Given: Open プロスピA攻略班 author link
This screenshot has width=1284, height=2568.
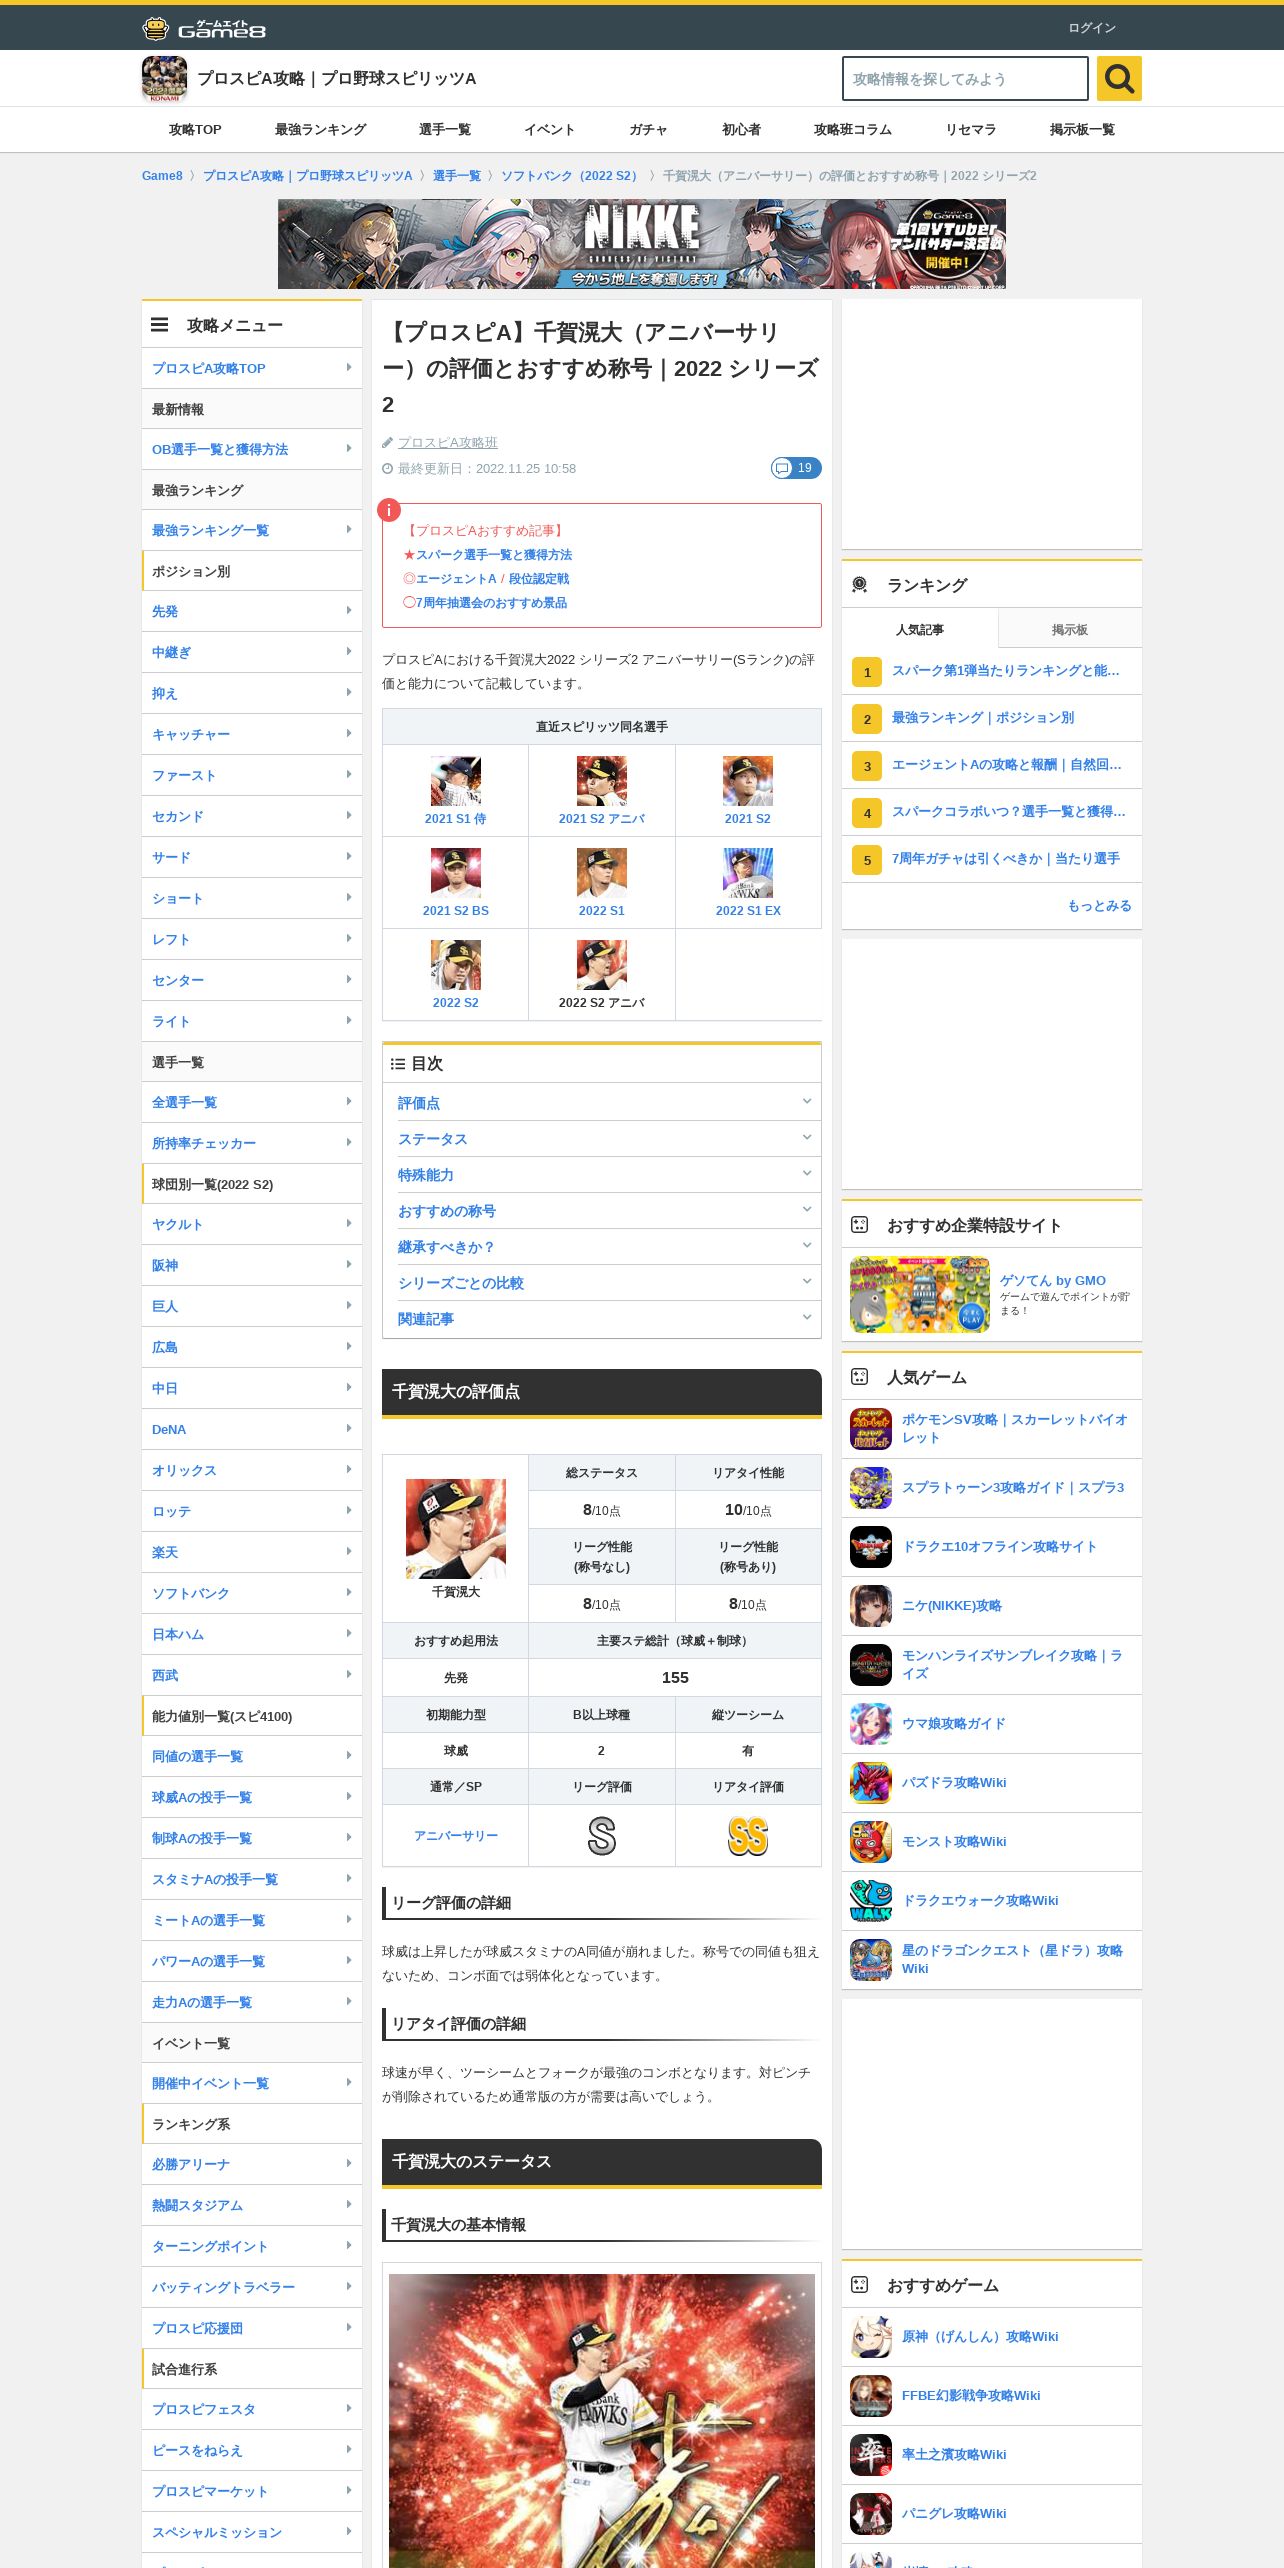Looking at the screenshot, I should (x=447, y=443).
